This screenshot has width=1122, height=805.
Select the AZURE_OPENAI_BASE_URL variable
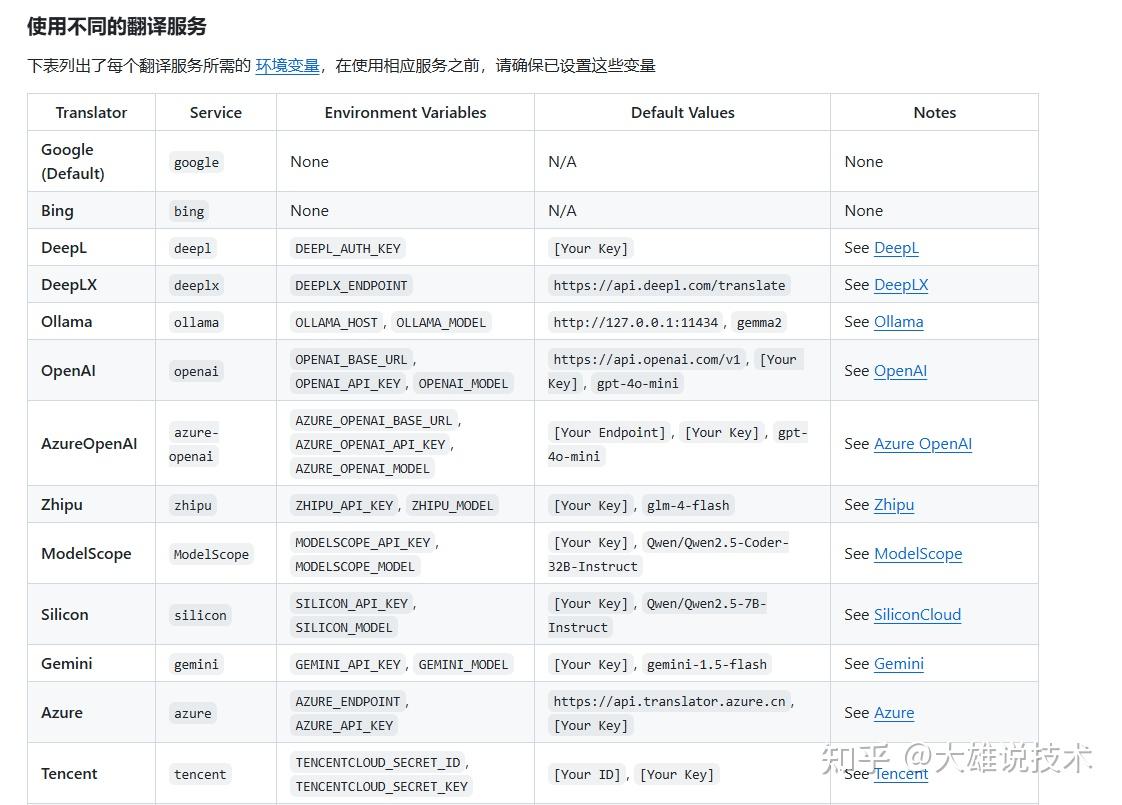pyautogui.click(x=374, y=421)
